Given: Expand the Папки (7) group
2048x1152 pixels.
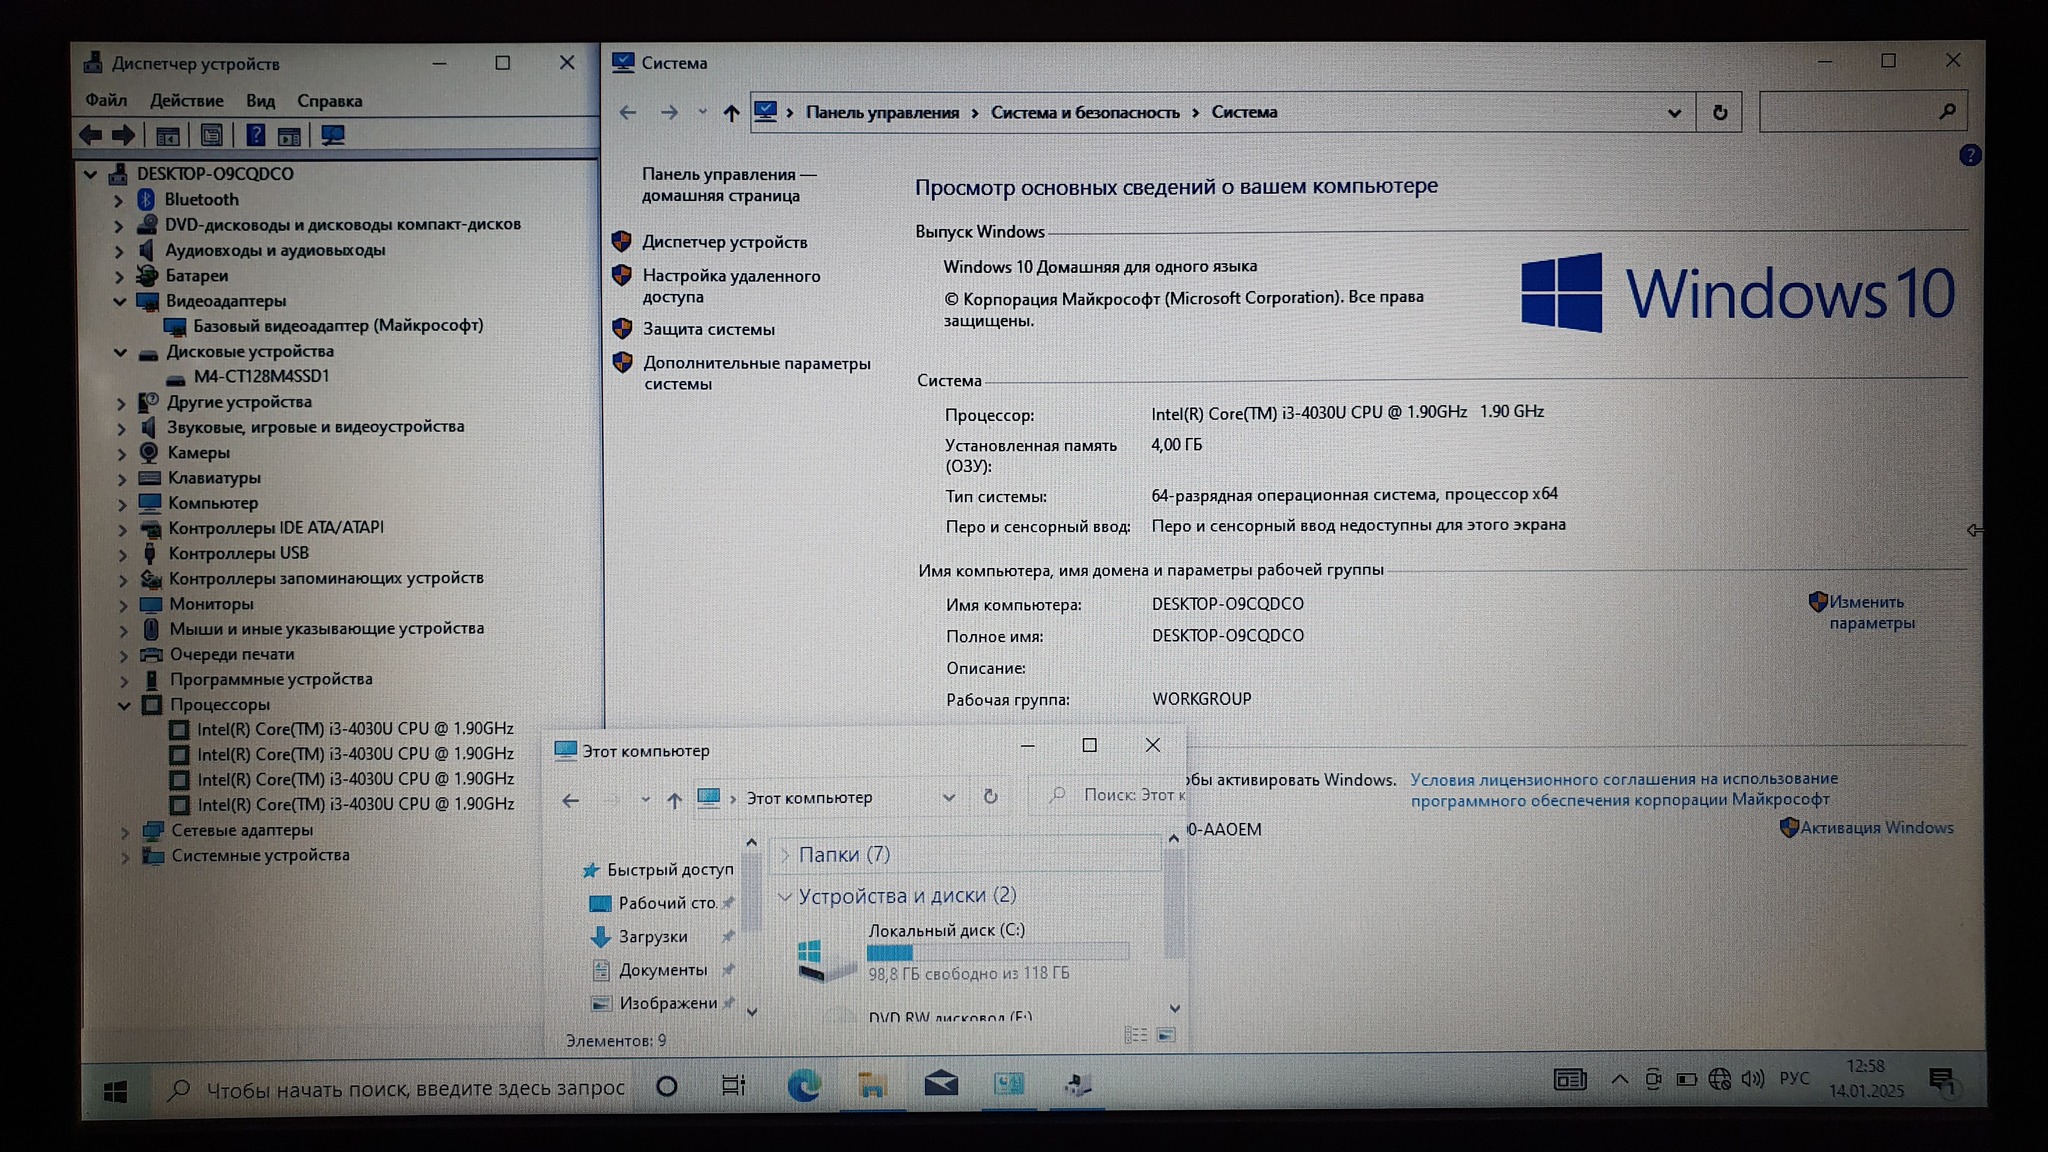Looking at the screenshot, I should (785, 854).
